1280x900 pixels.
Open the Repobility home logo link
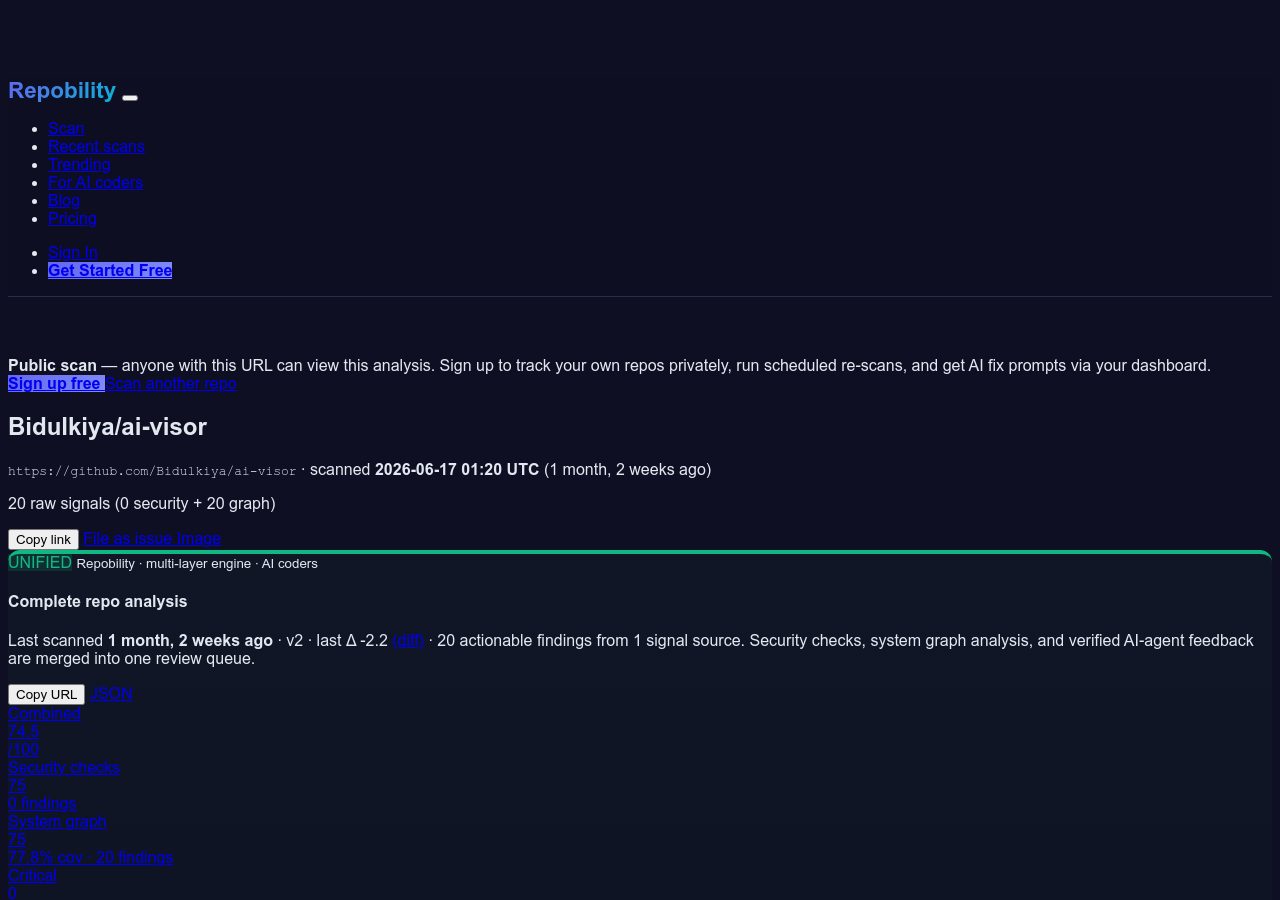coord(62,90)
